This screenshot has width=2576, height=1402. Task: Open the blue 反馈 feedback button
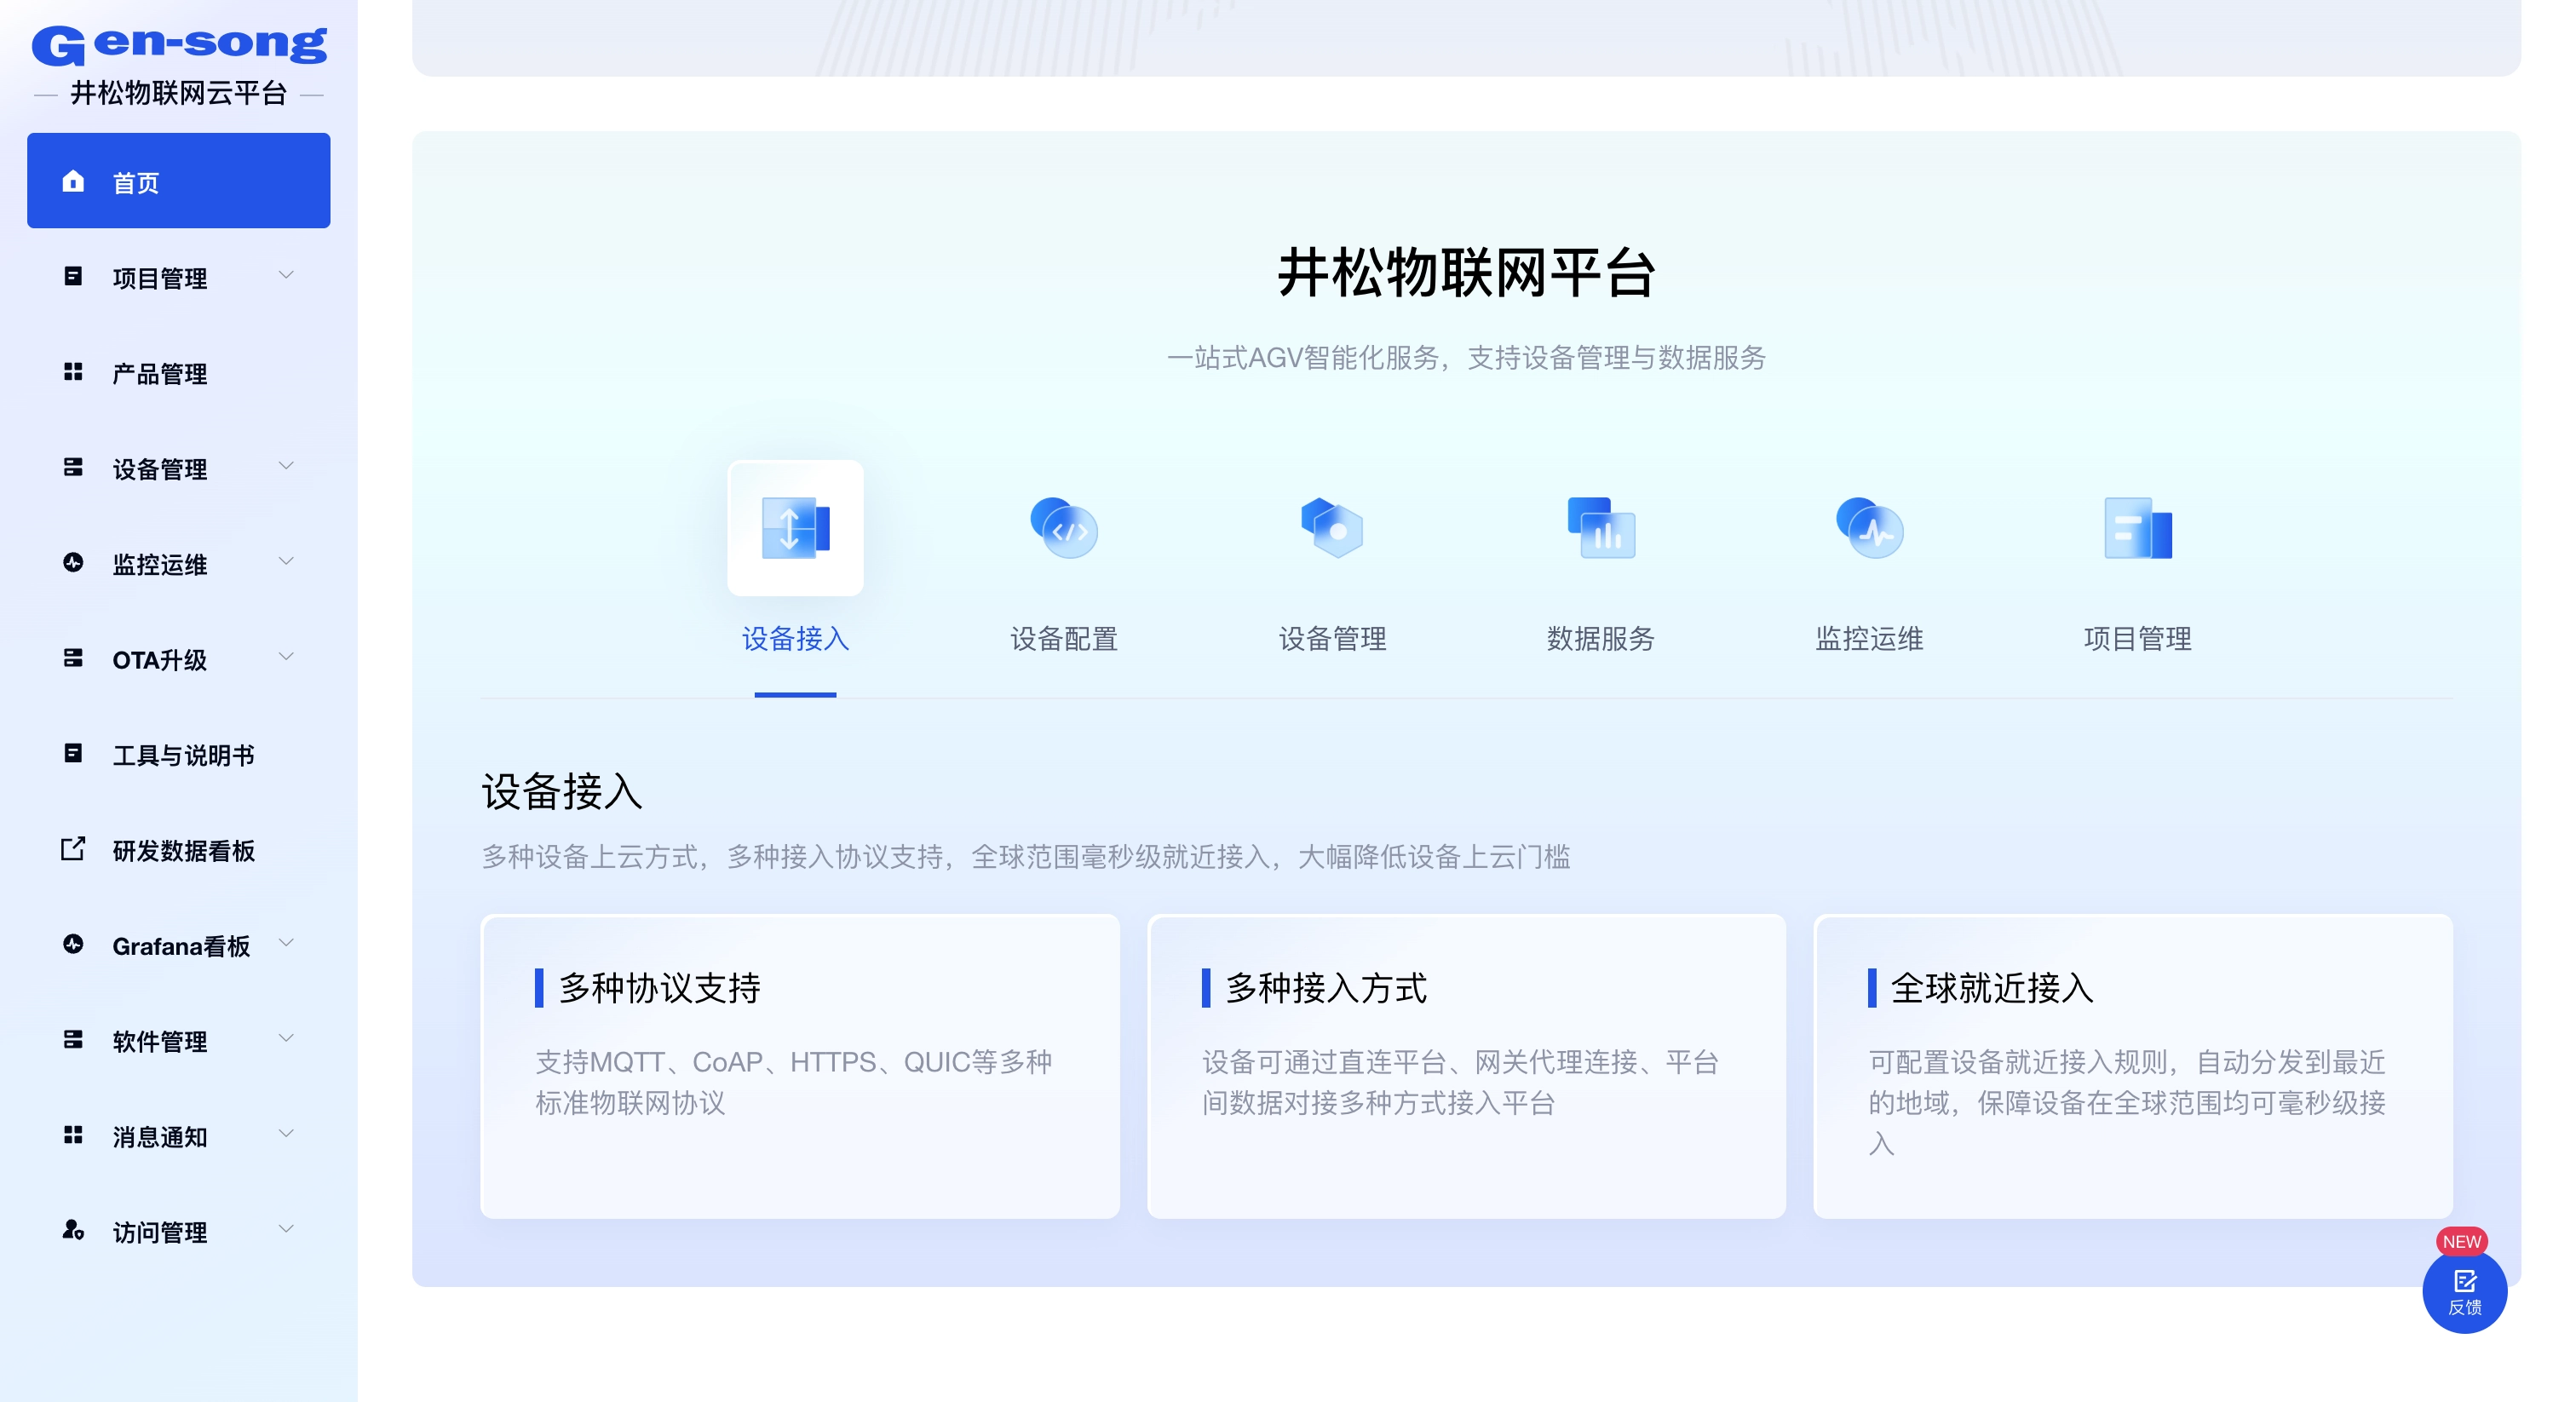click(x=2464, y=1291)
